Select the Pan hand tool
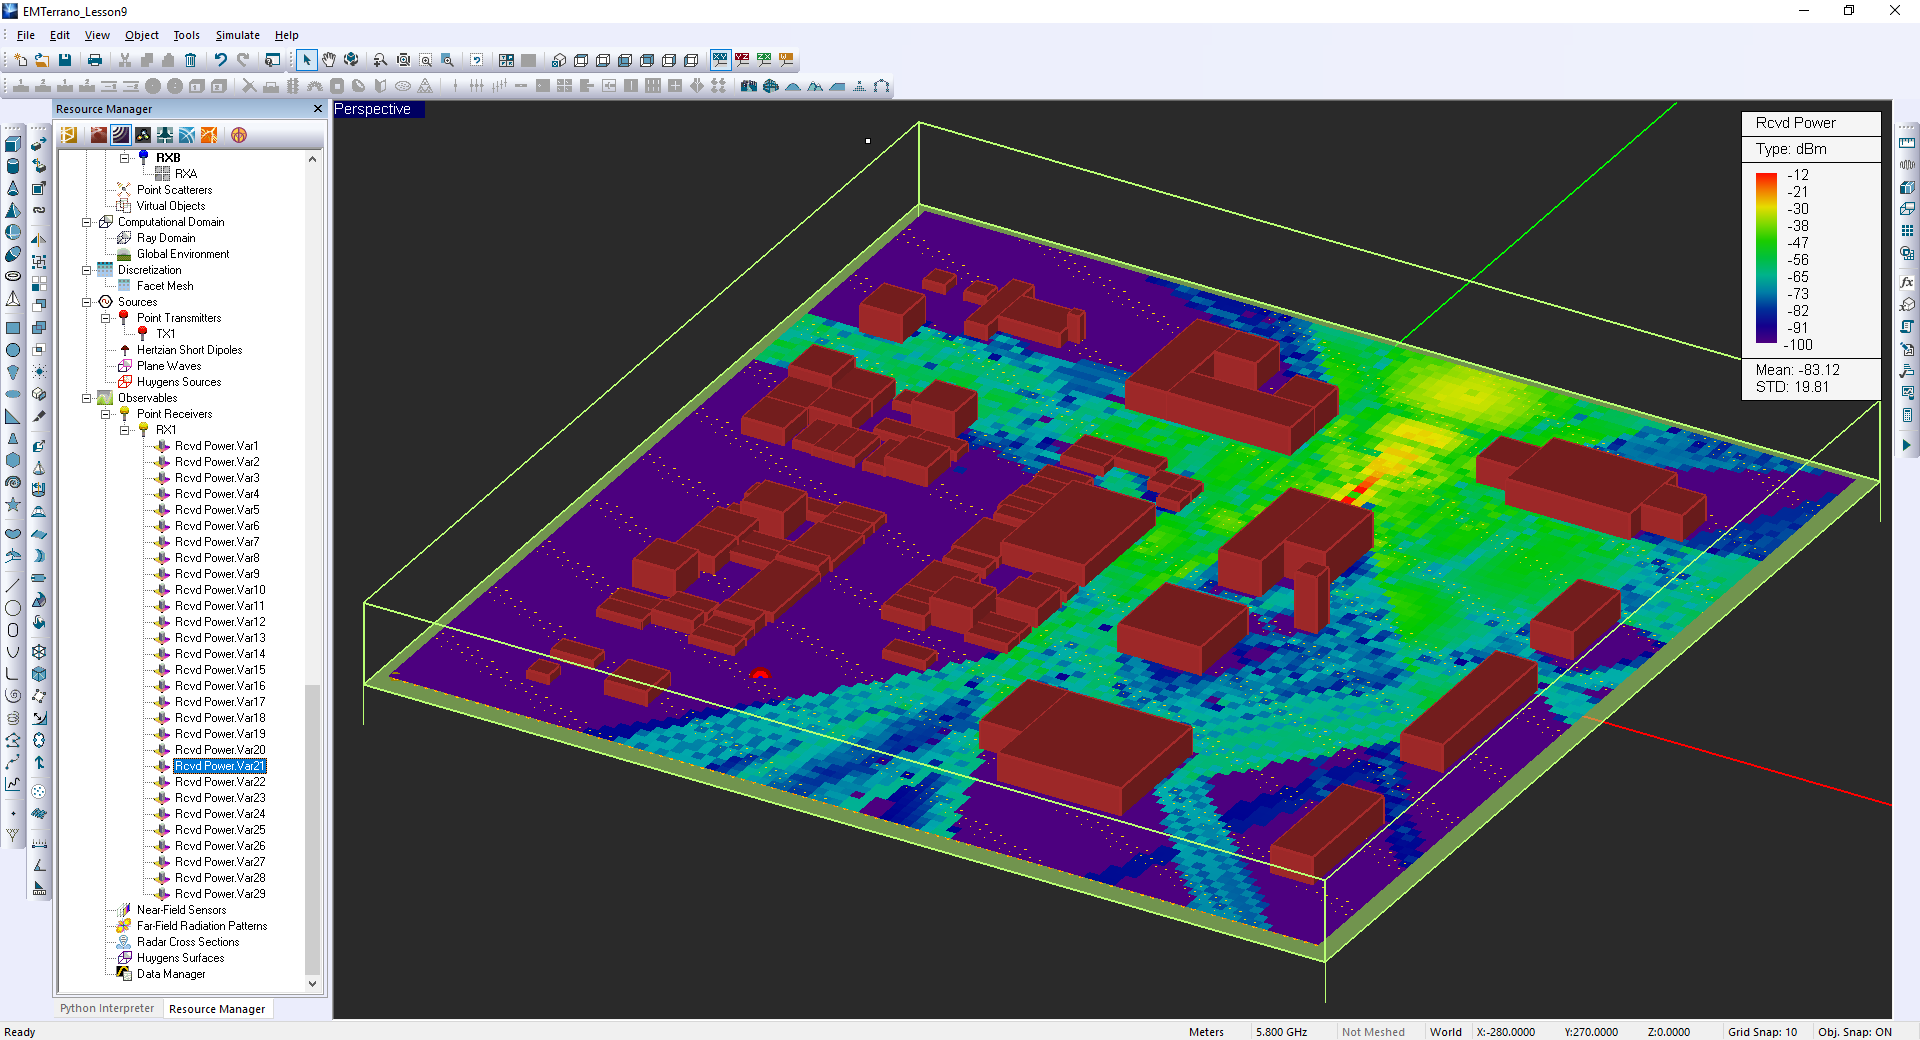 tap(329, 60)
